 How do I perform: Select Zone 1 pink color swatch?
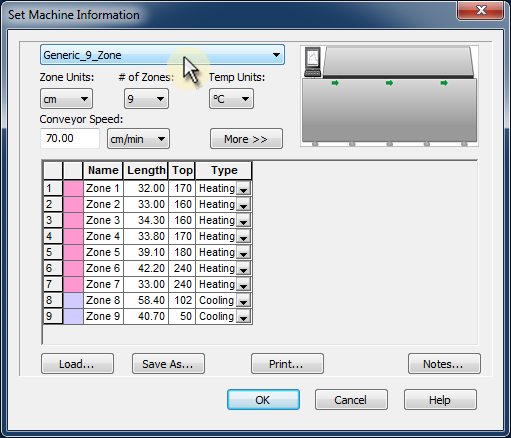73,188
